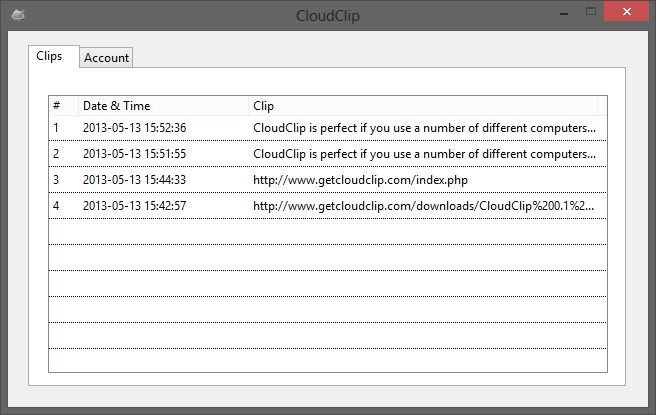
Task: Click row number 1 in clips list
Action: coord(56,128)
